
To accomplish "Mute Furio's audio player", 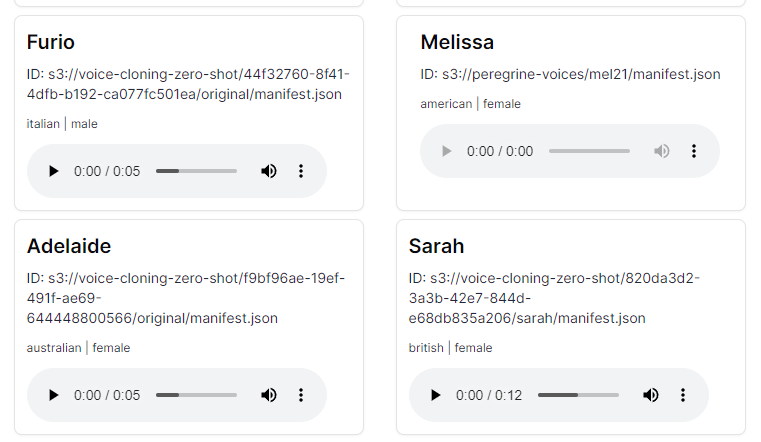I will 268,171.
